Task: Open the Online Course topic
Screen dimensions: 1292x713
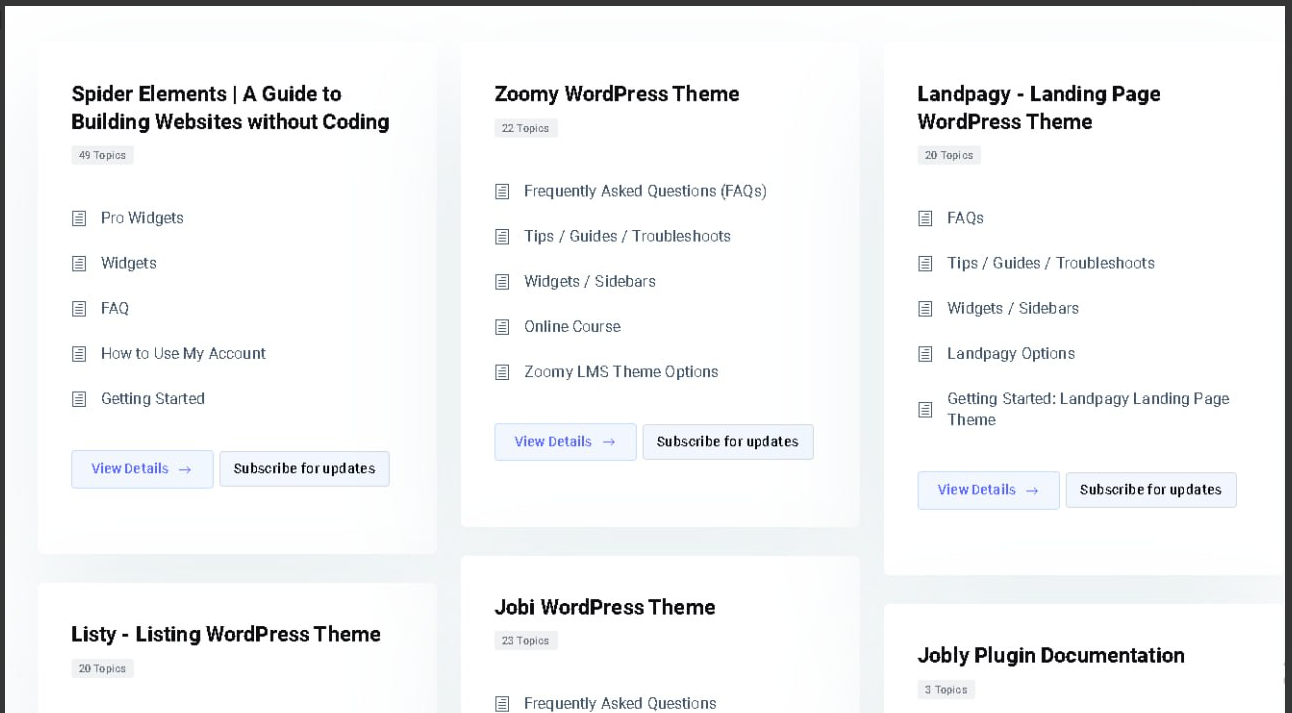Action: pyautogui.click(x=572, y=326)
